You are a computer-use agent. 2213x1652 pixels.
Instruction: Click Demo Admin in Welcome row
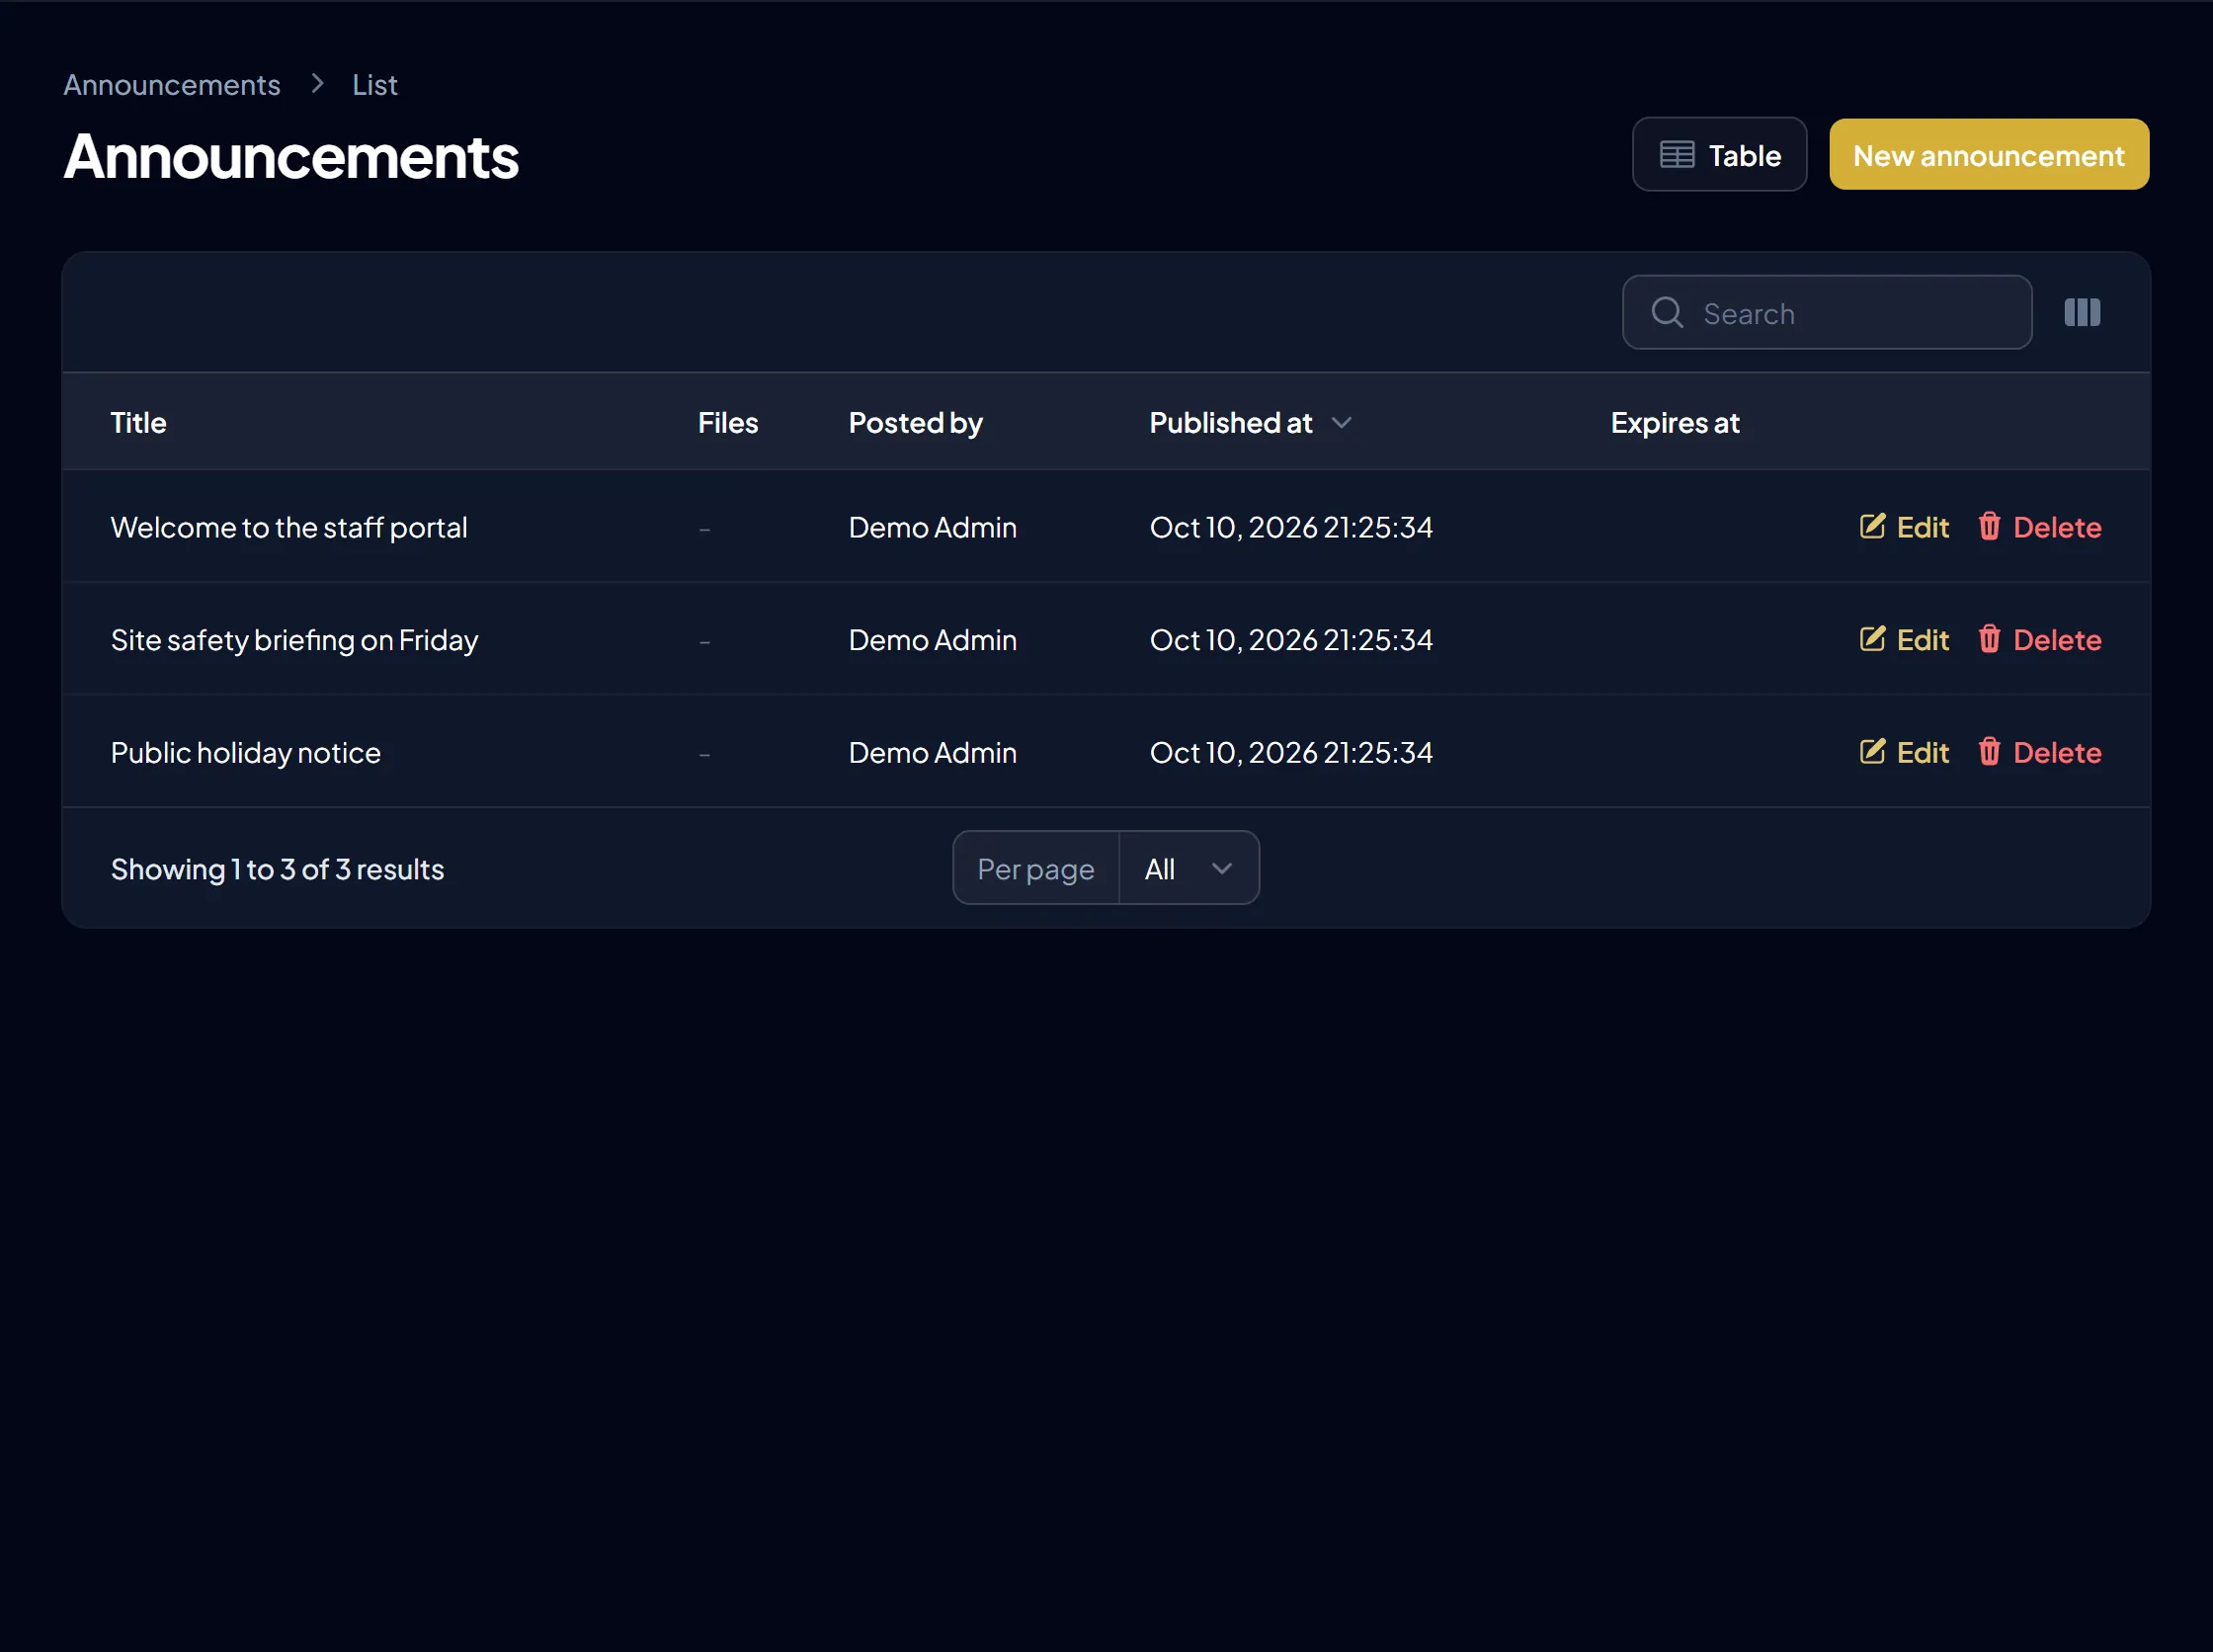coord(932,527)
